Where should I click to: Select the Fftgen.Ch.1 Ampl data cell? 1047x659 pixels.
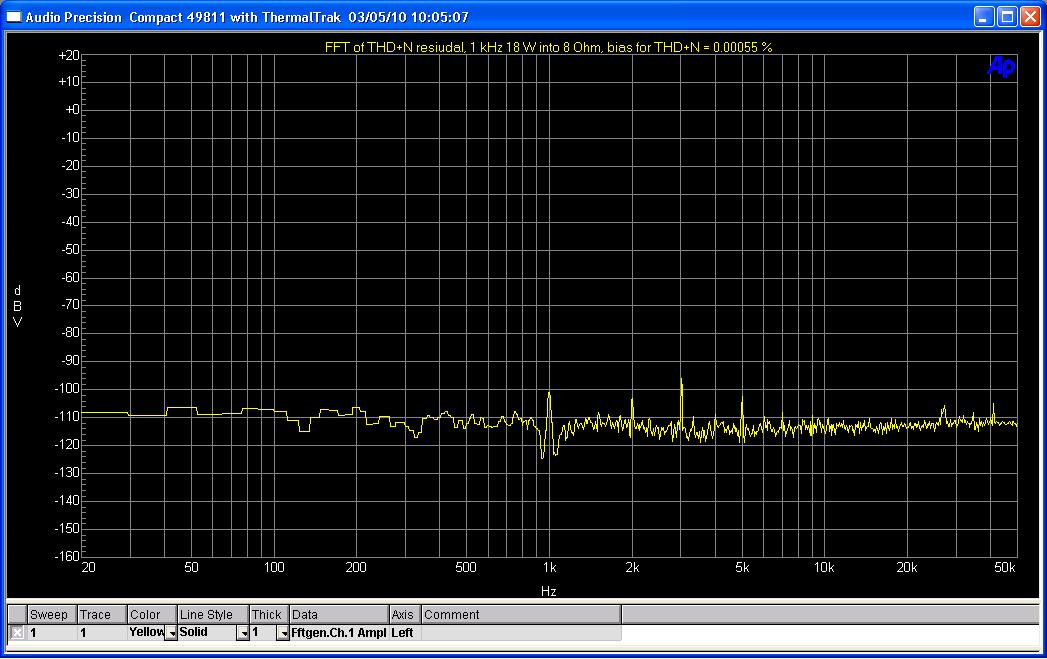339,632
